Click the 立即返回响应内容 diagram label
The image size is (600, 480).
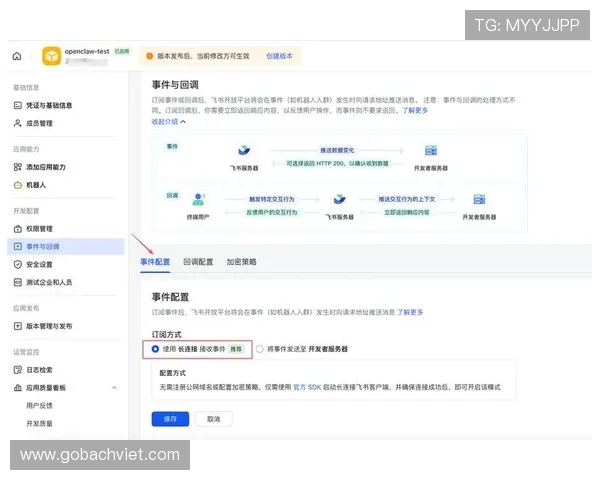tap(407, 212)
